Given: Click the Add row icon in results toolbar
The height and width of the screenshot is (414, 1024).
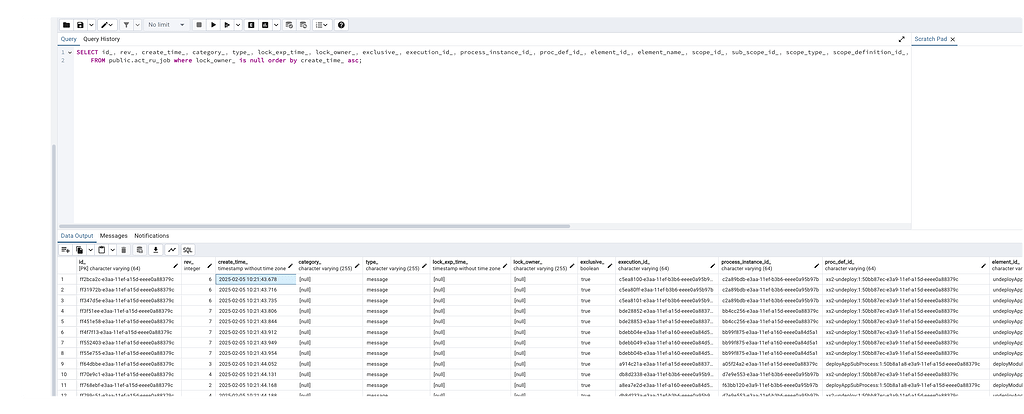Looking at the screenshot, I should [65, 249].
